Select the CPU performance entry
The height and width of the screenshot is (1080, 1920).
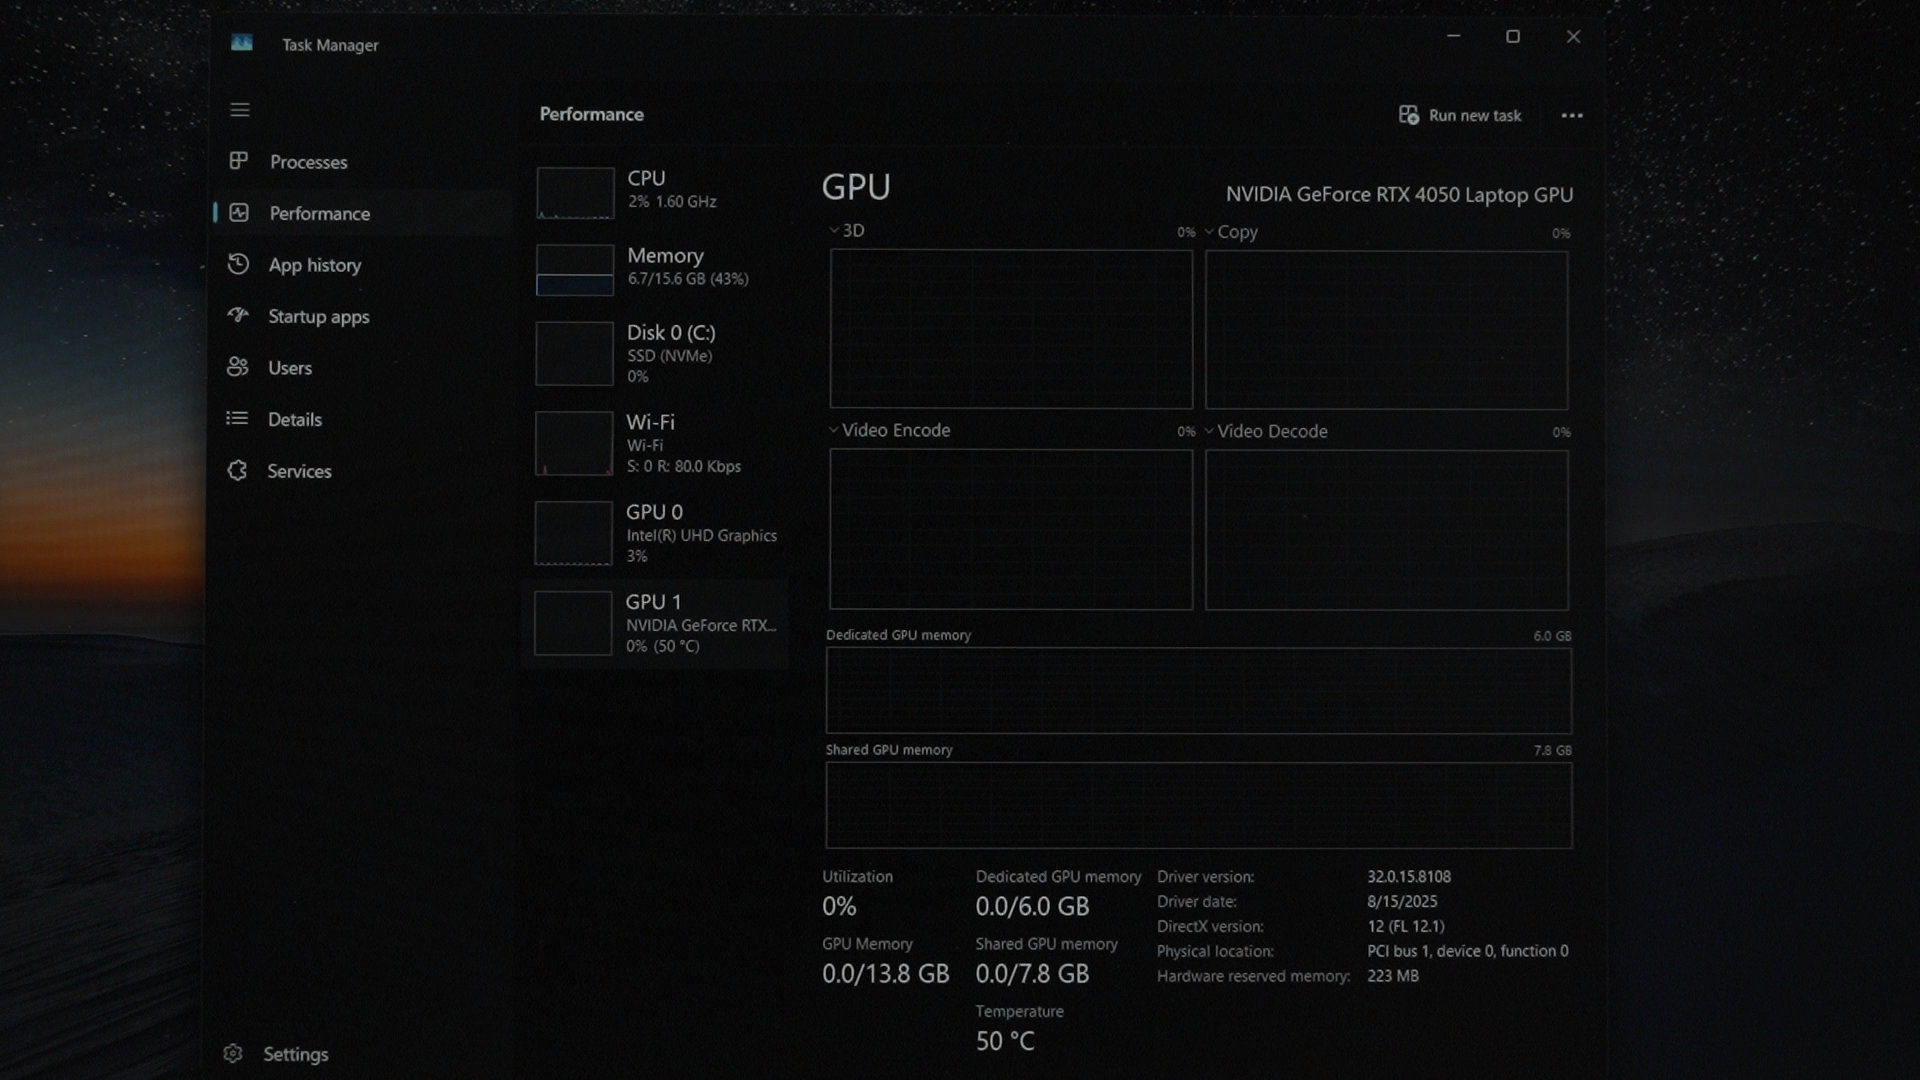(x=655, y=190)
